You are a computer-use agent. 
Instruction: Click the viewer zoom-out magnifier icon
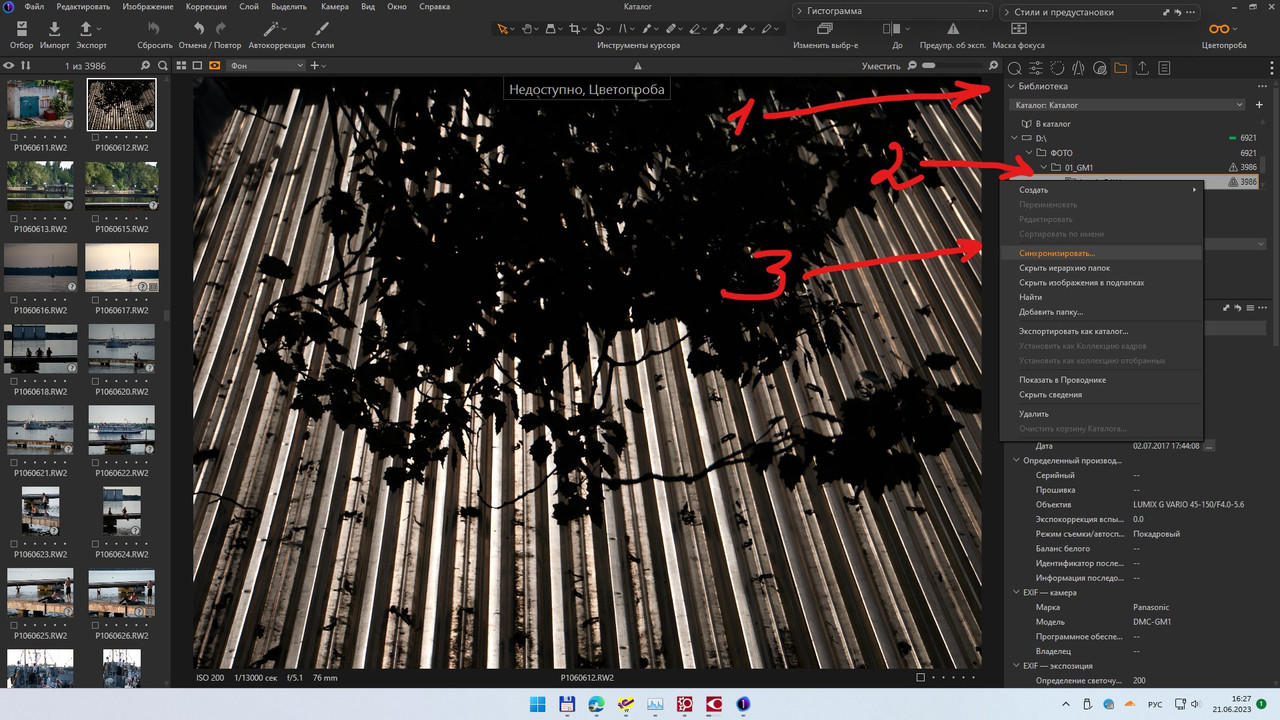[x=912, y=66]
